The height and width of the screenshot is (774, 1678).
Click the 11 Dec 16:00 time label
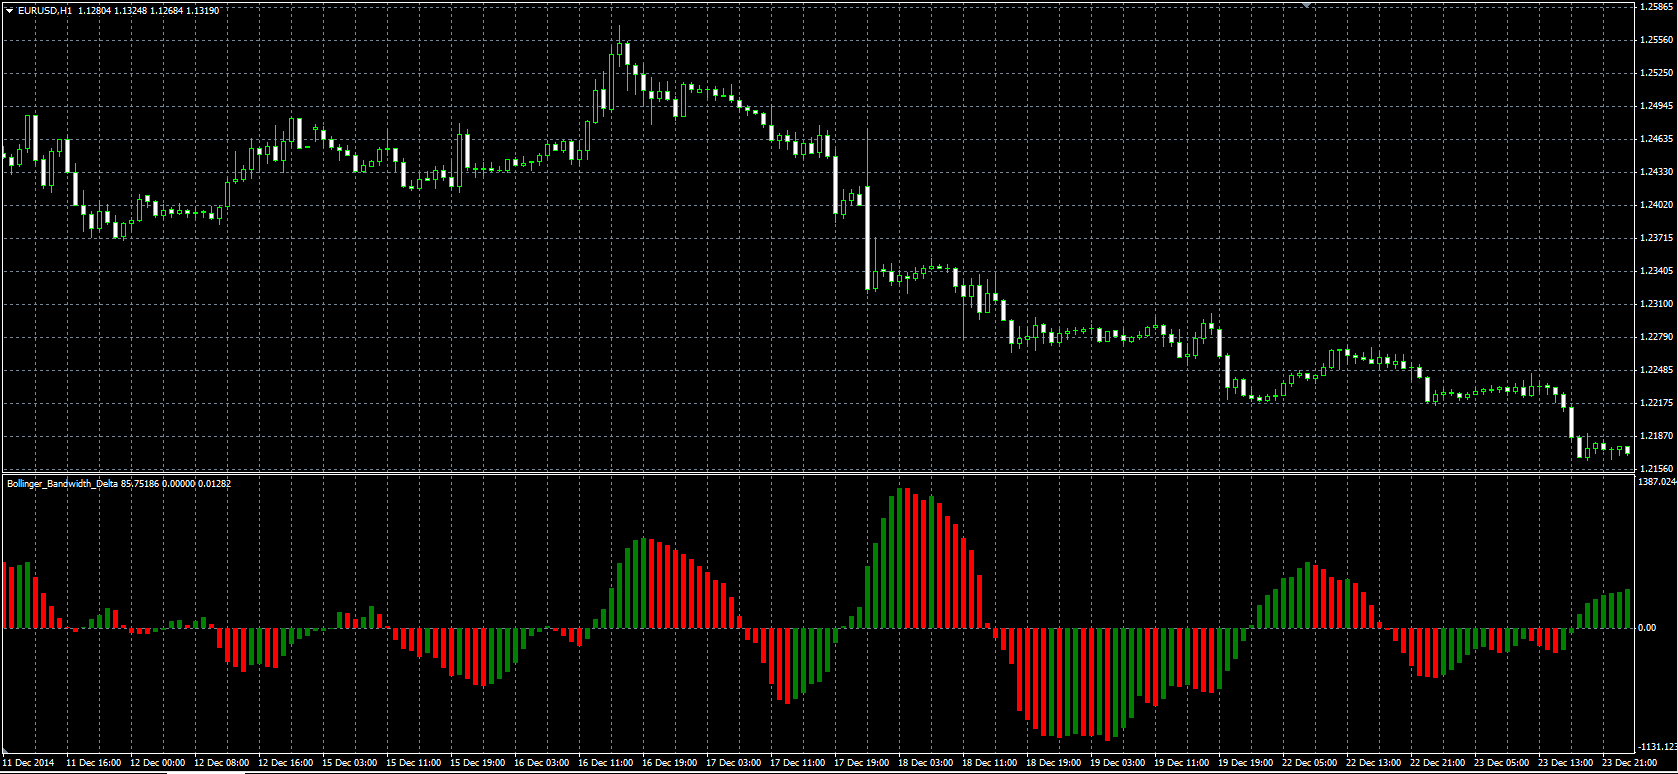[x=94, y=763]
